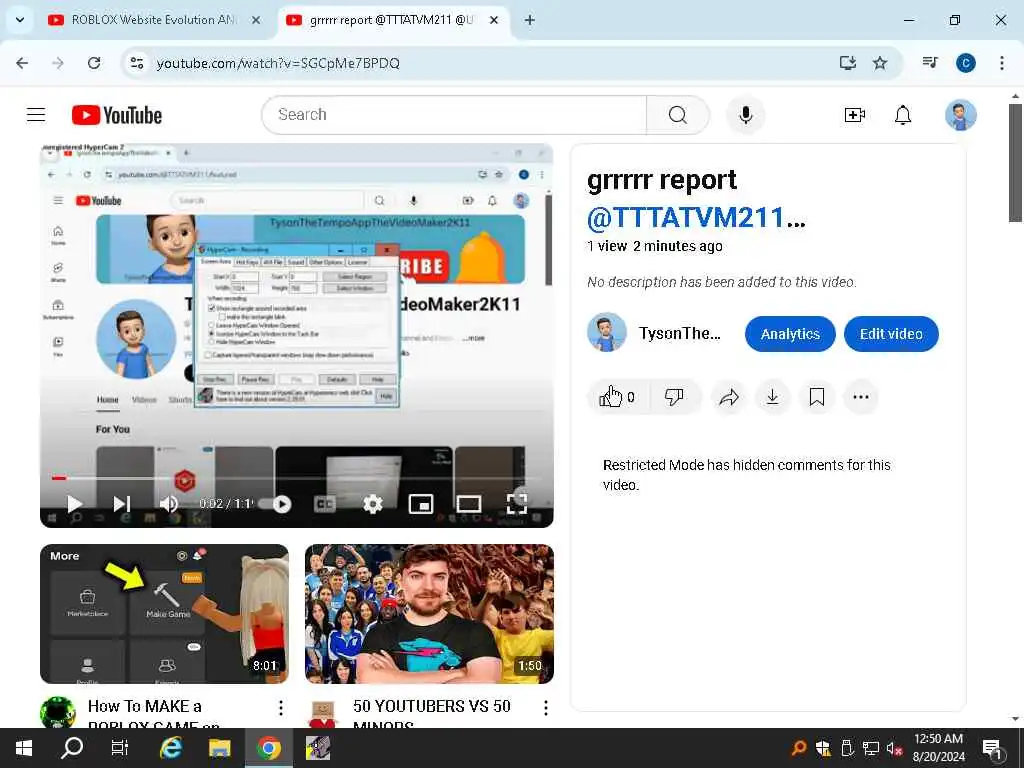The image size is (1024, 768).
Task: Toggle the autoplay switch in player
Action: click(x=274, y=504)
